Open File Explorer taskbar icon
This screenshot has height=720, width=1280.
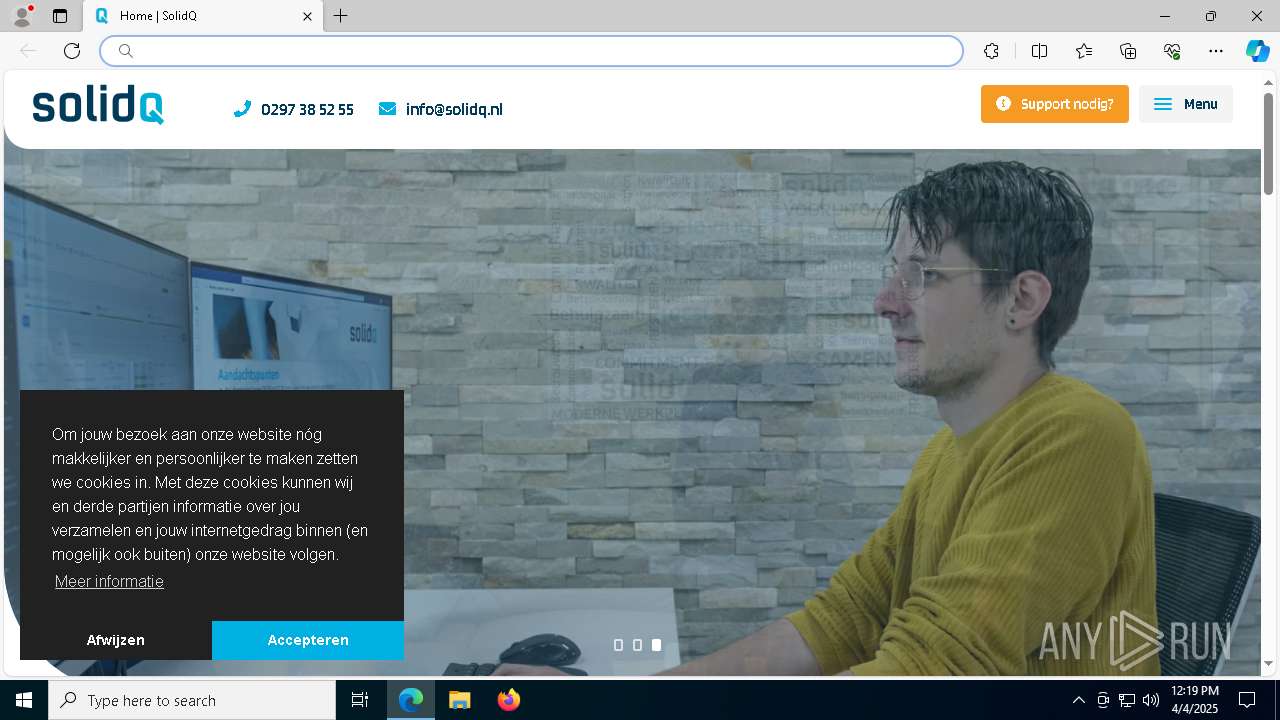pos(459,700)
